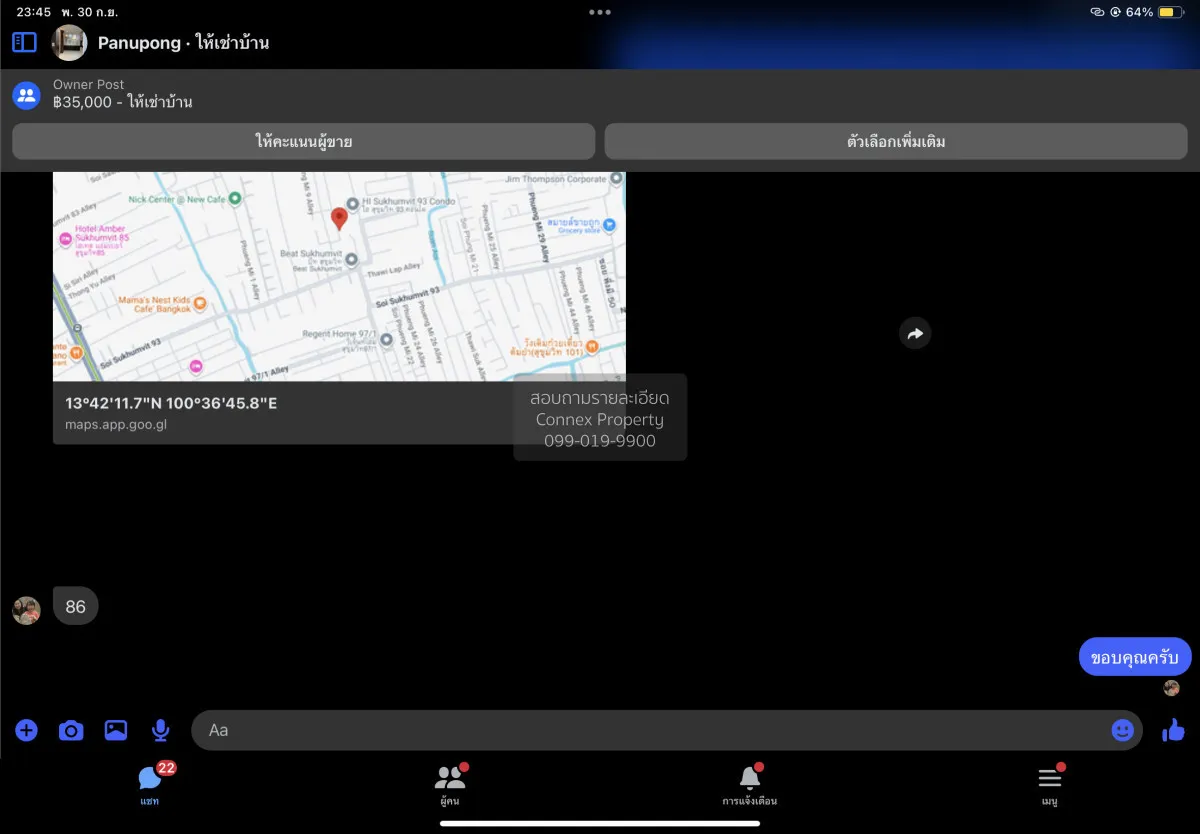The width and height of the screenshot is (1200, 834).
Task: Open the shared map preview image
Action: [339, 276]
